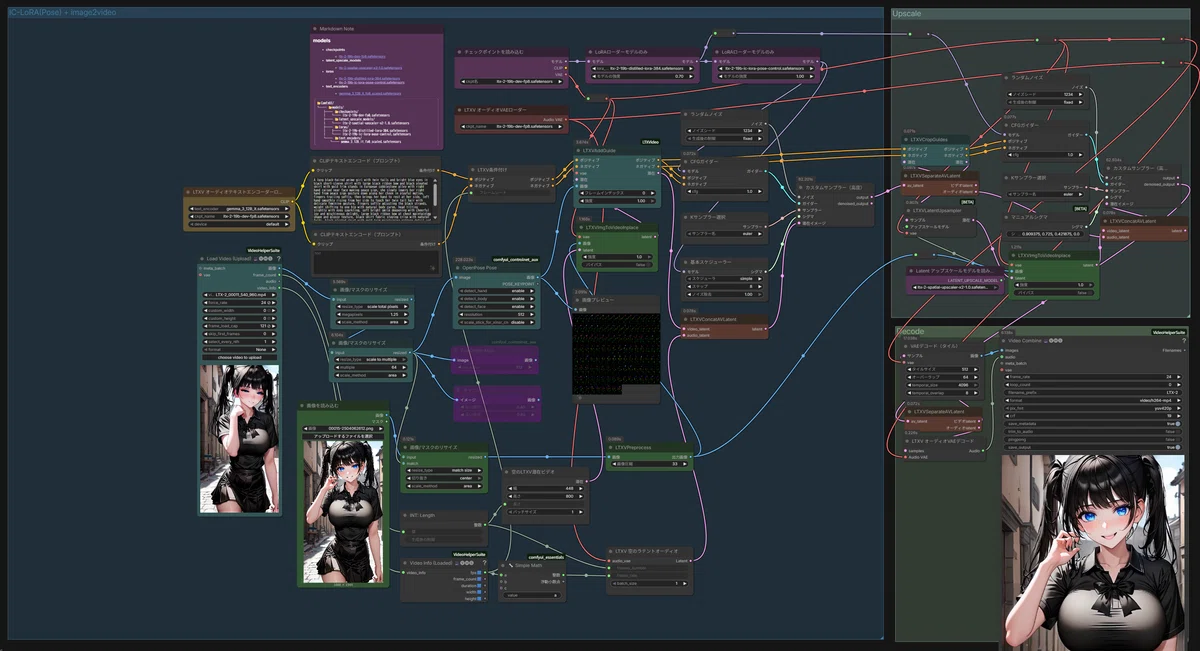Collapse the LTXV オーディオVAEローダー node dot
This screenshot has height=651, width=1200.
460,110
